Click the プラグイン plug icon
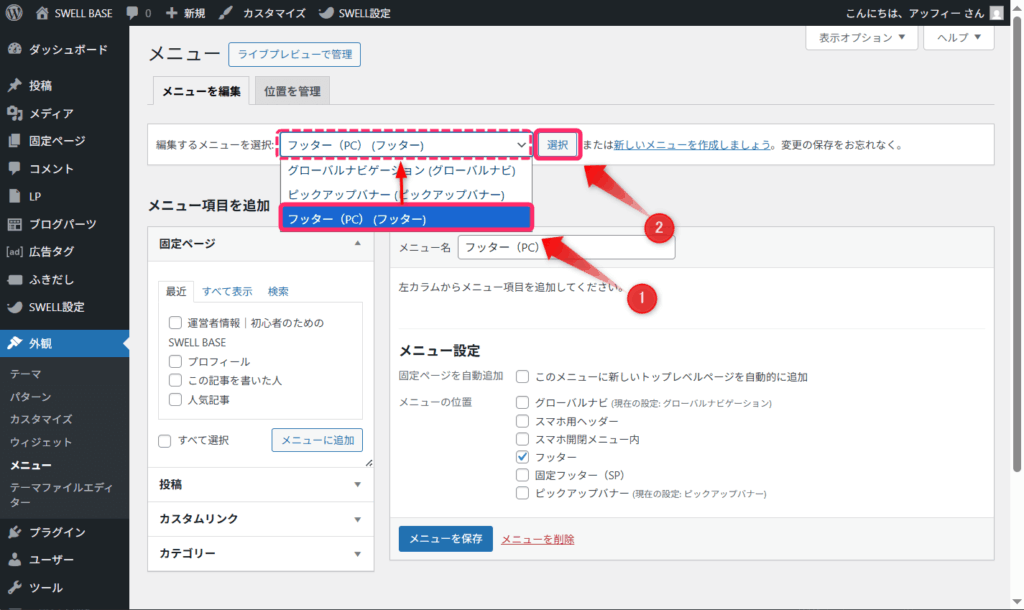The width and height of the screenshot is (1024, 610). tap(15, 532)
